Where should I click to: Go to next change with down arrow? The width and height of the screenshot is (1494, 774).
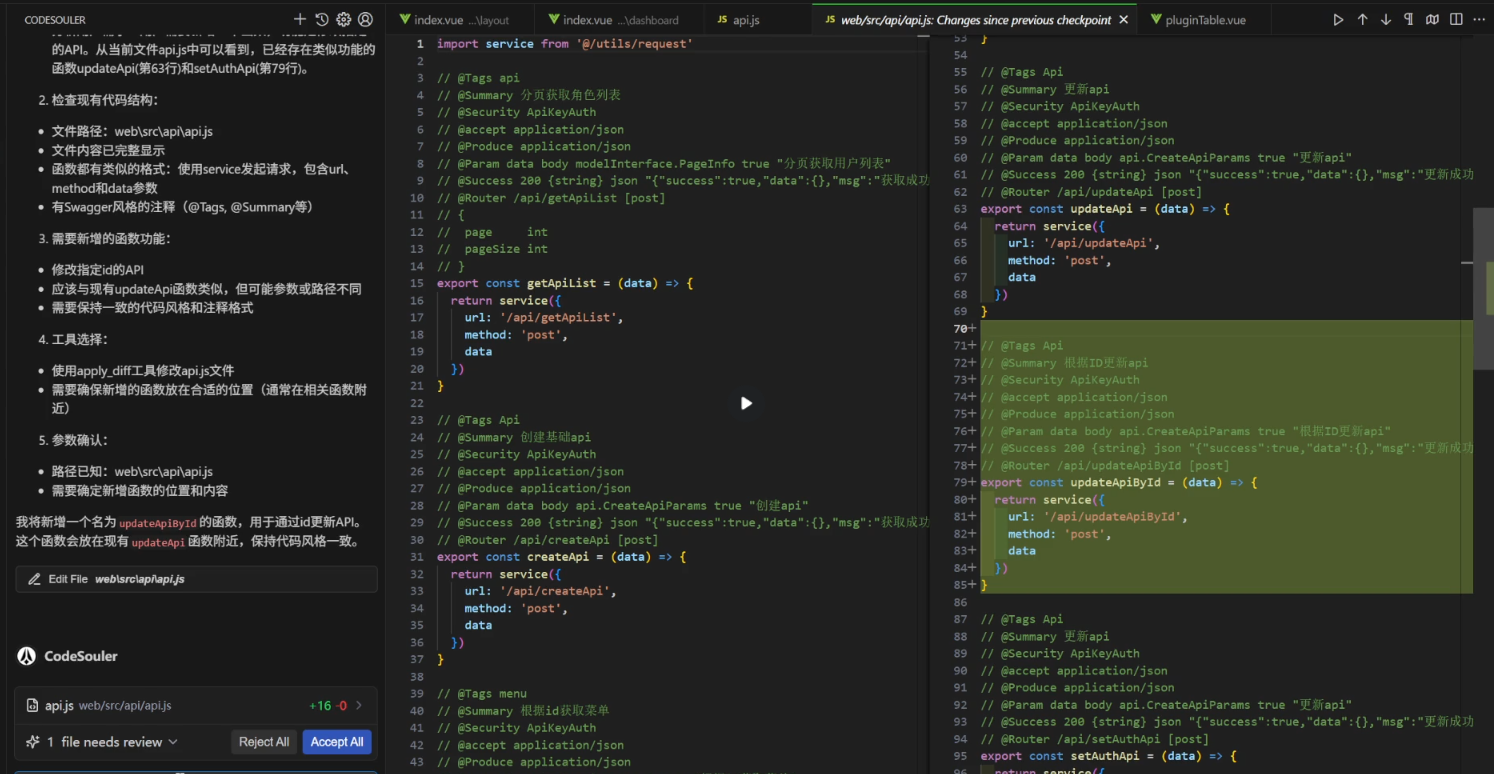point(1386,20)
